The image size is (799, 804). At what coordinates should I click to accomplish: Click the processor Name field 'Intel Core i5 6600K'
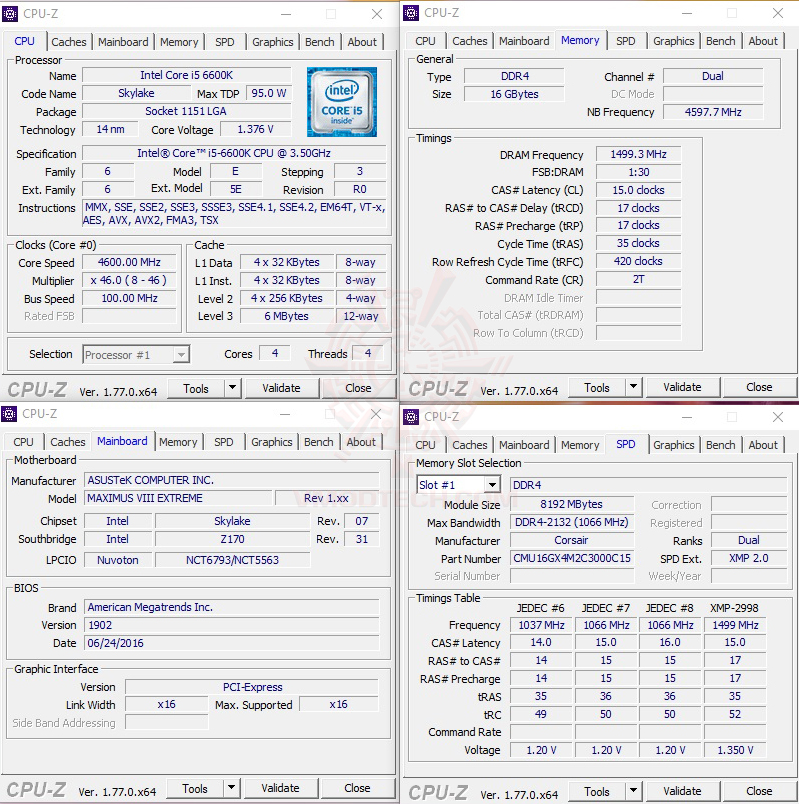[x=187, y=75]
